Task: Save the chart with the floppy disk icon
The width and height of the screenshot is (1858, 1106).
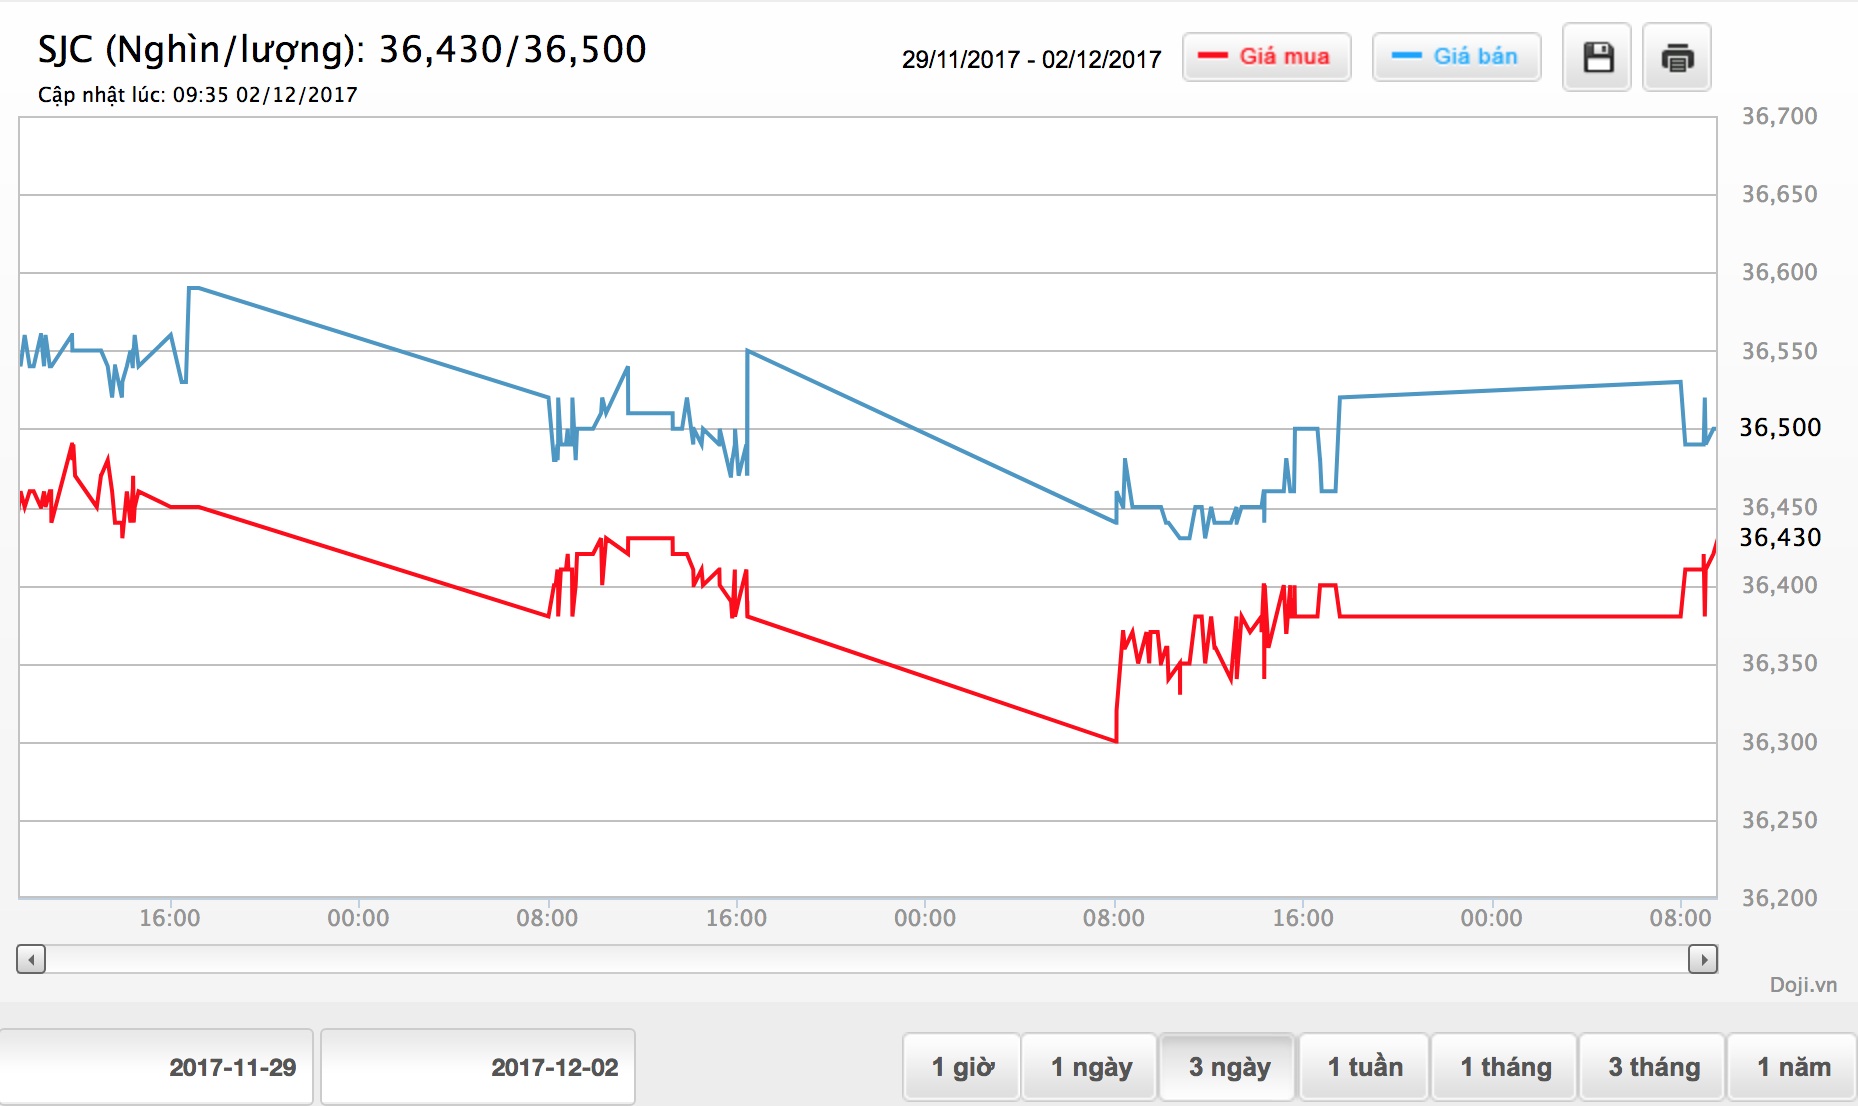Action: 1597,57
